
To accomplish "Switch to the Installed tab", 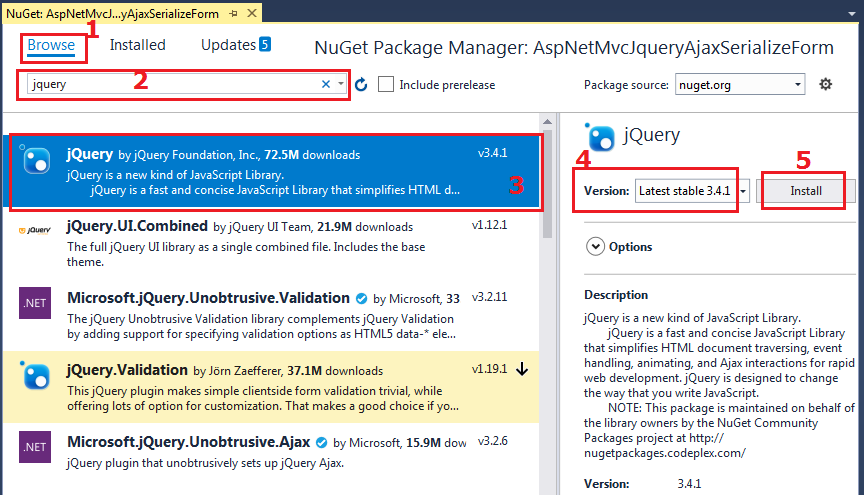I will (x=137, y=45).
